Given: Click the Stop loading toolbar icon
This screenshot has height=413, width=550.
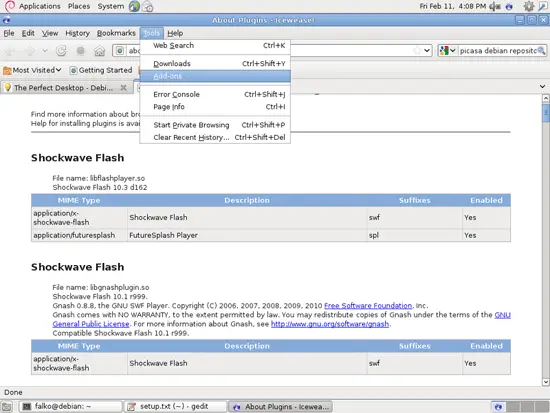Looking at the screenshot, I should [81, 51].
